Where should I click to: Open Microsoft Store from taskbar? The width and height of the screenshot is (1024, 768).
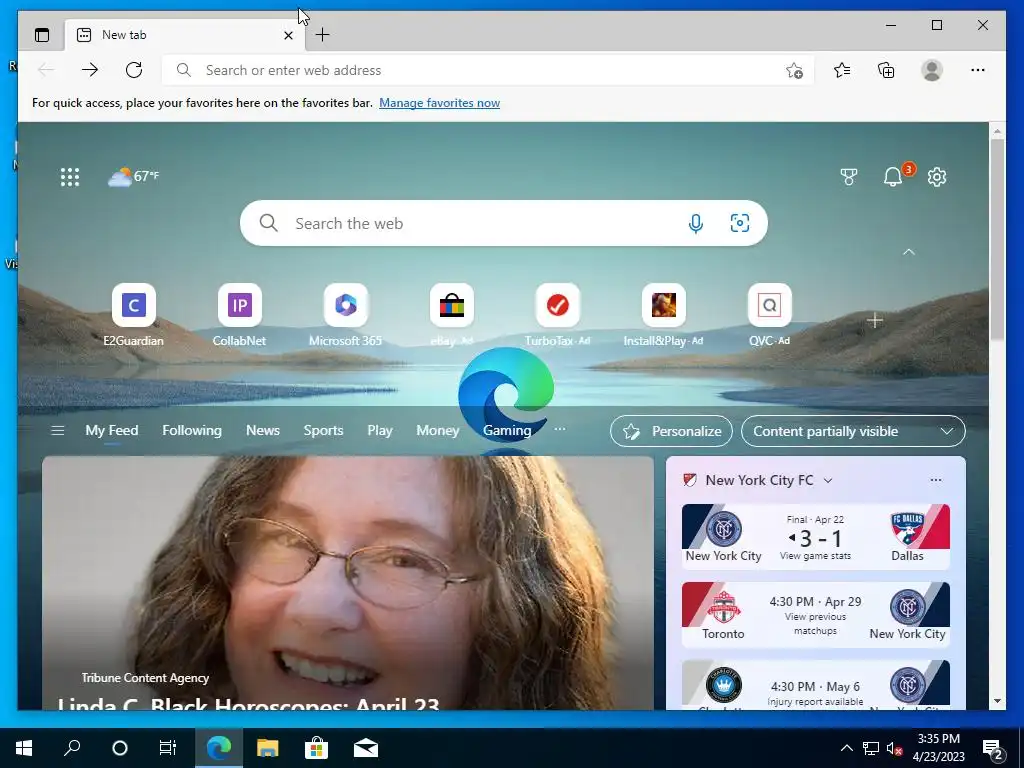pyautogui.click(x=317, y=748)
